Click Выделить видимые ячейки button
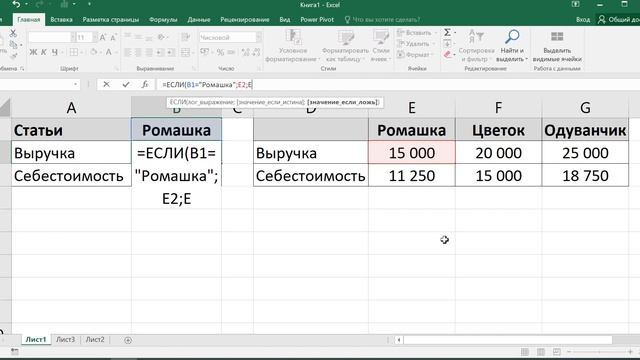Image resolution: width=640 pixels, height=360 pixels. click(x=557, y=46)
